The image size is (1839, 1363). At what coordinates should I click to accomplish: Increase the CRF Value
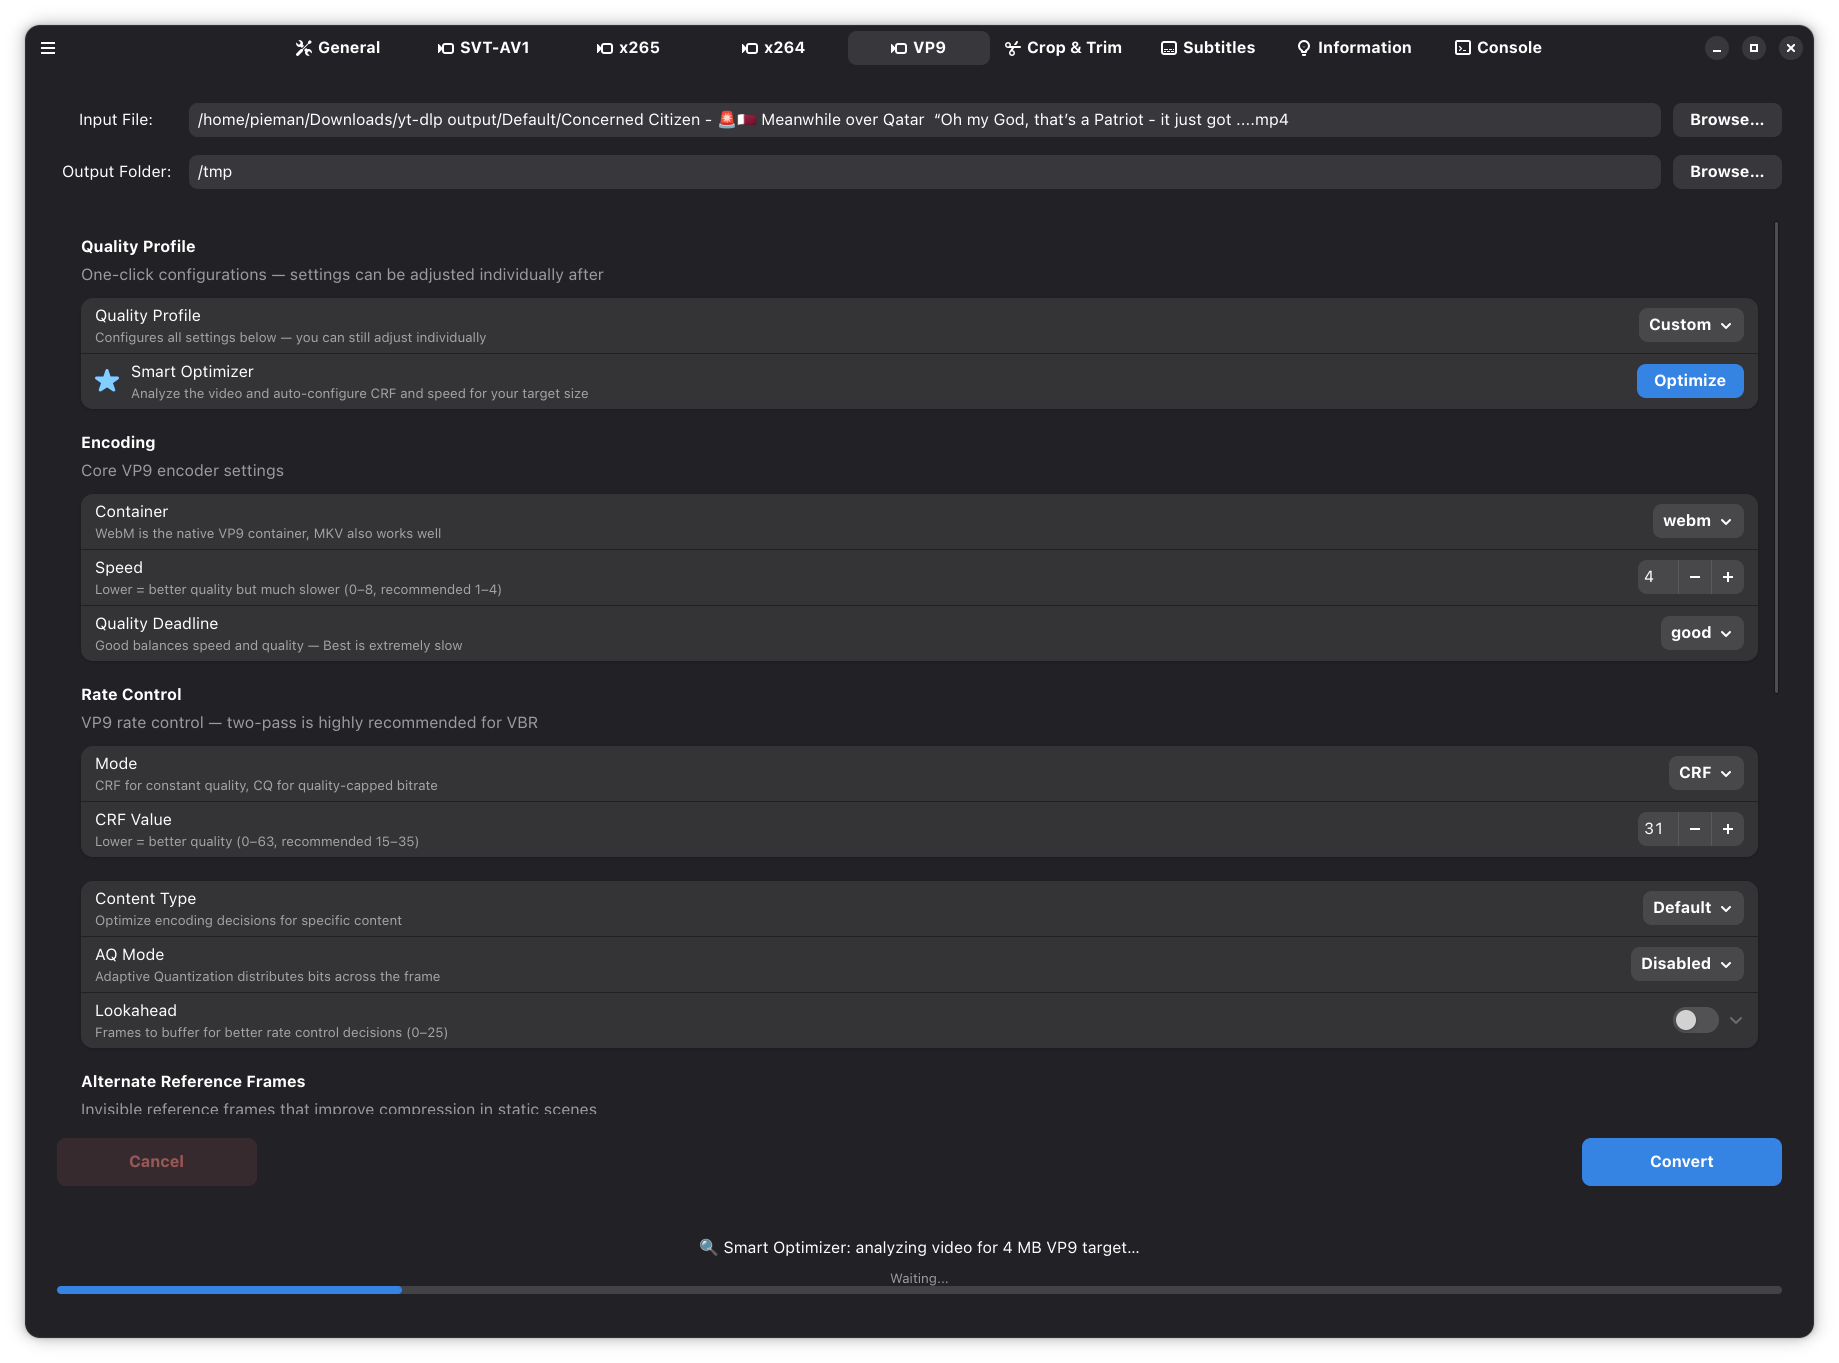click(x=1727, y=829)
